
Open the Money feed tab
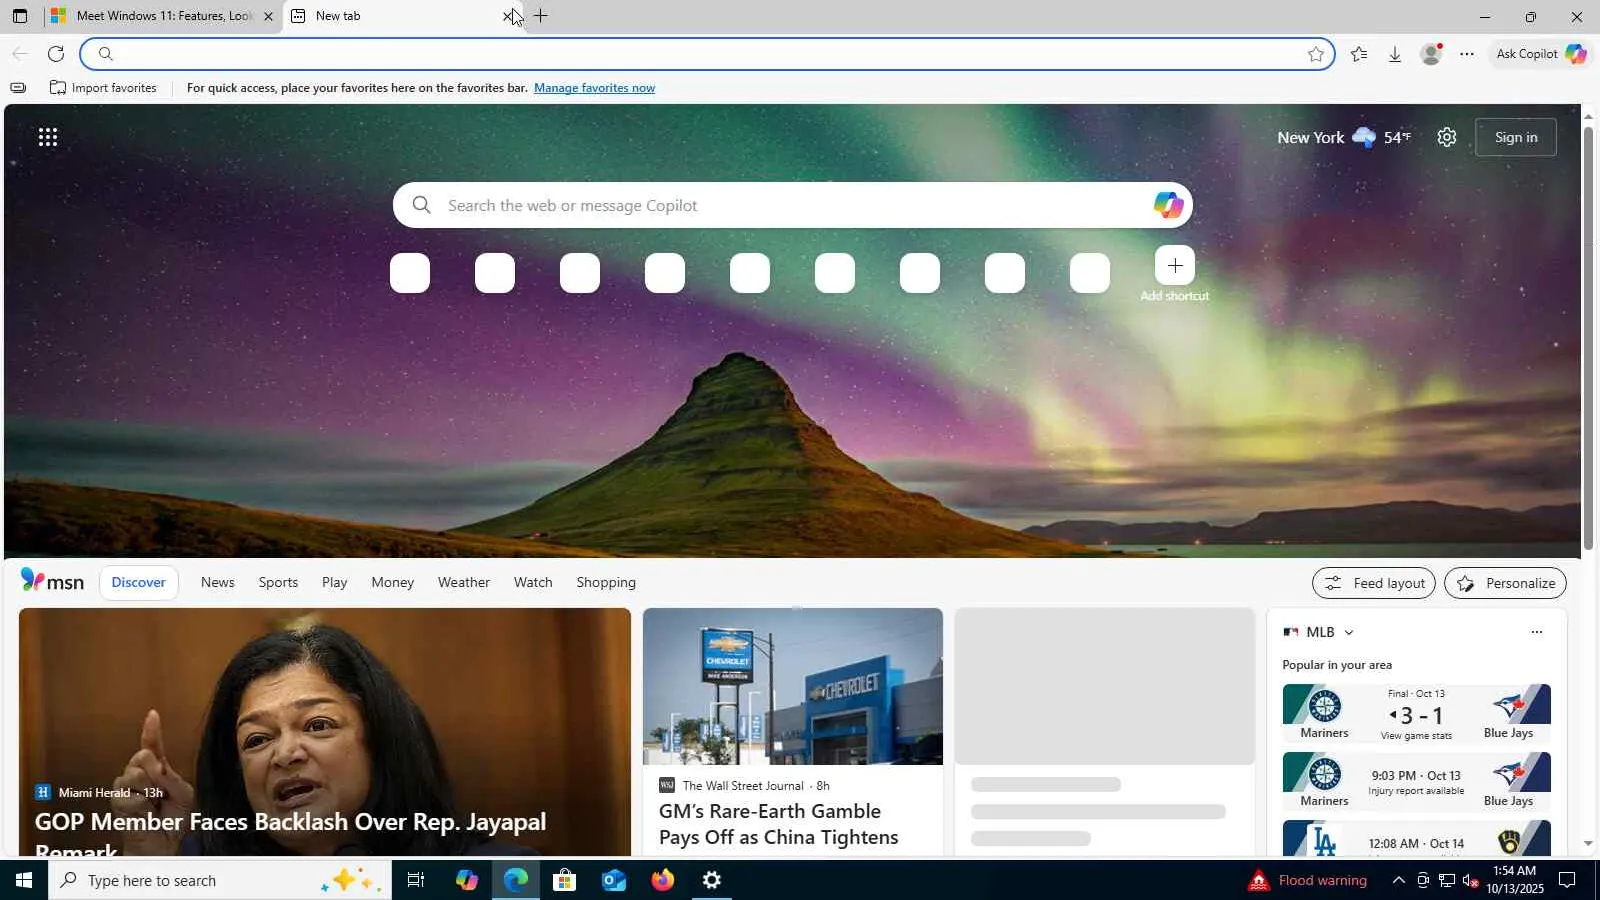click(392, 582)
